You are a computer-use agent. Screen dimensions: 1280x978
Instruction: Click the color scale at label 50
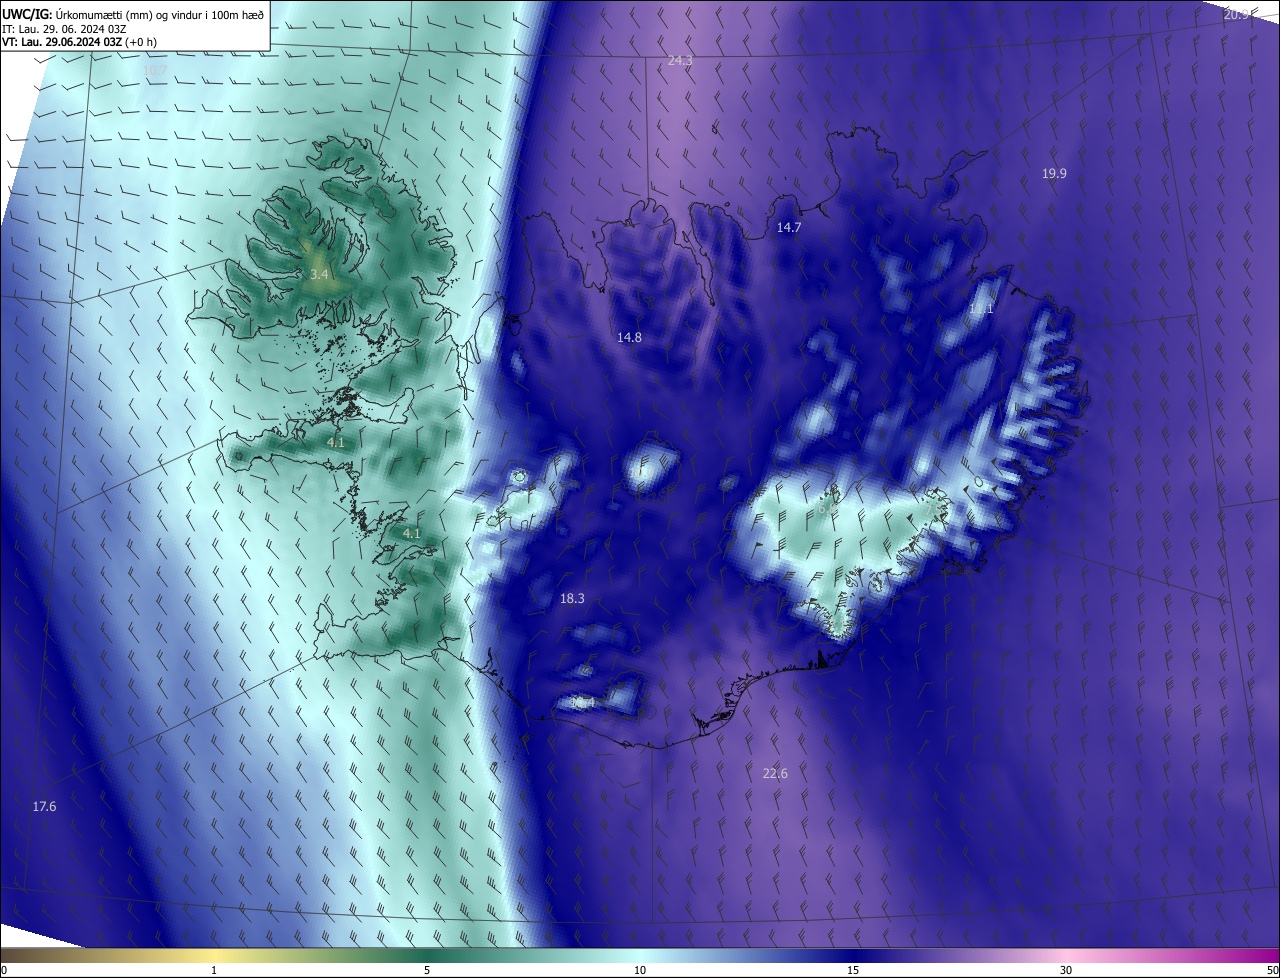point(1272,971)
